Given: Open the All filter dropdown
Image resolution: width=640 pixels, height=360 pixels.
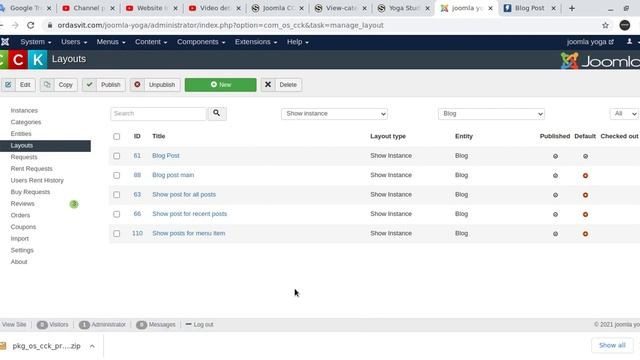Looking at the screenshot, I should point(624,113).
